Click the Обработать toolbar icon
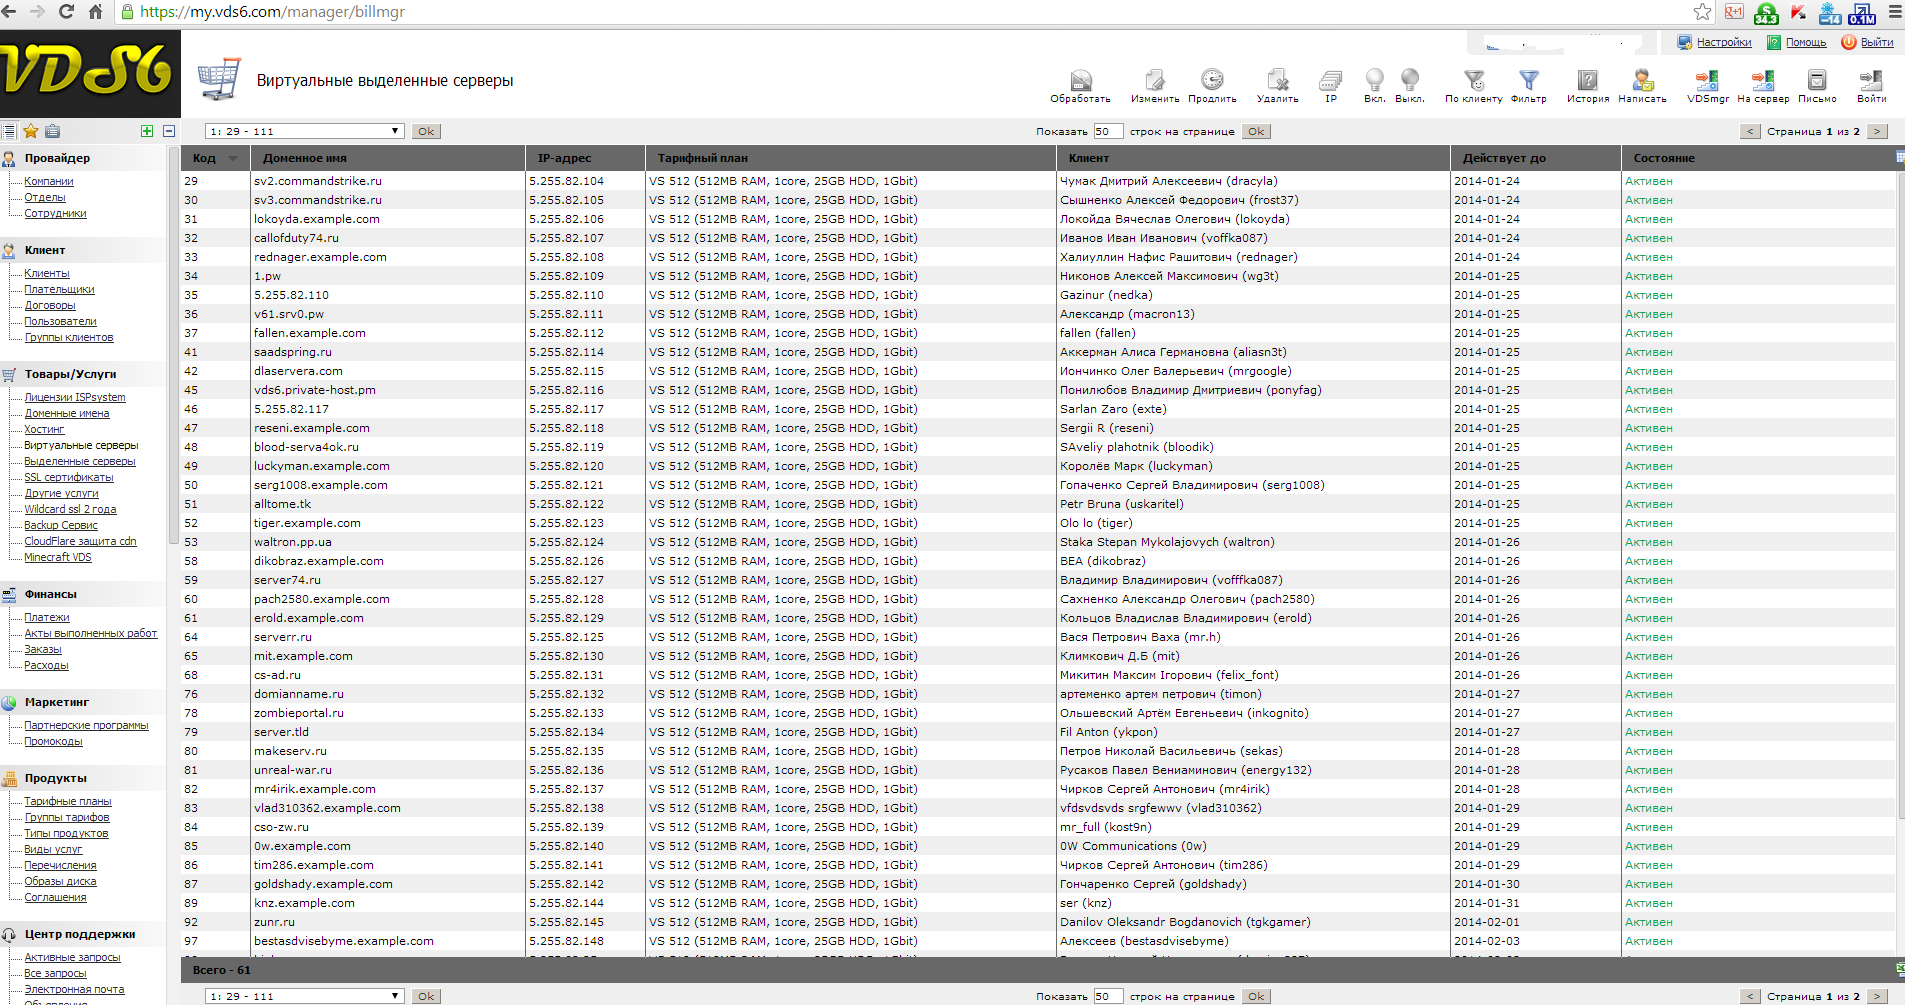The width and height of the screenshot is (1905, 1005). point(1080,81)
